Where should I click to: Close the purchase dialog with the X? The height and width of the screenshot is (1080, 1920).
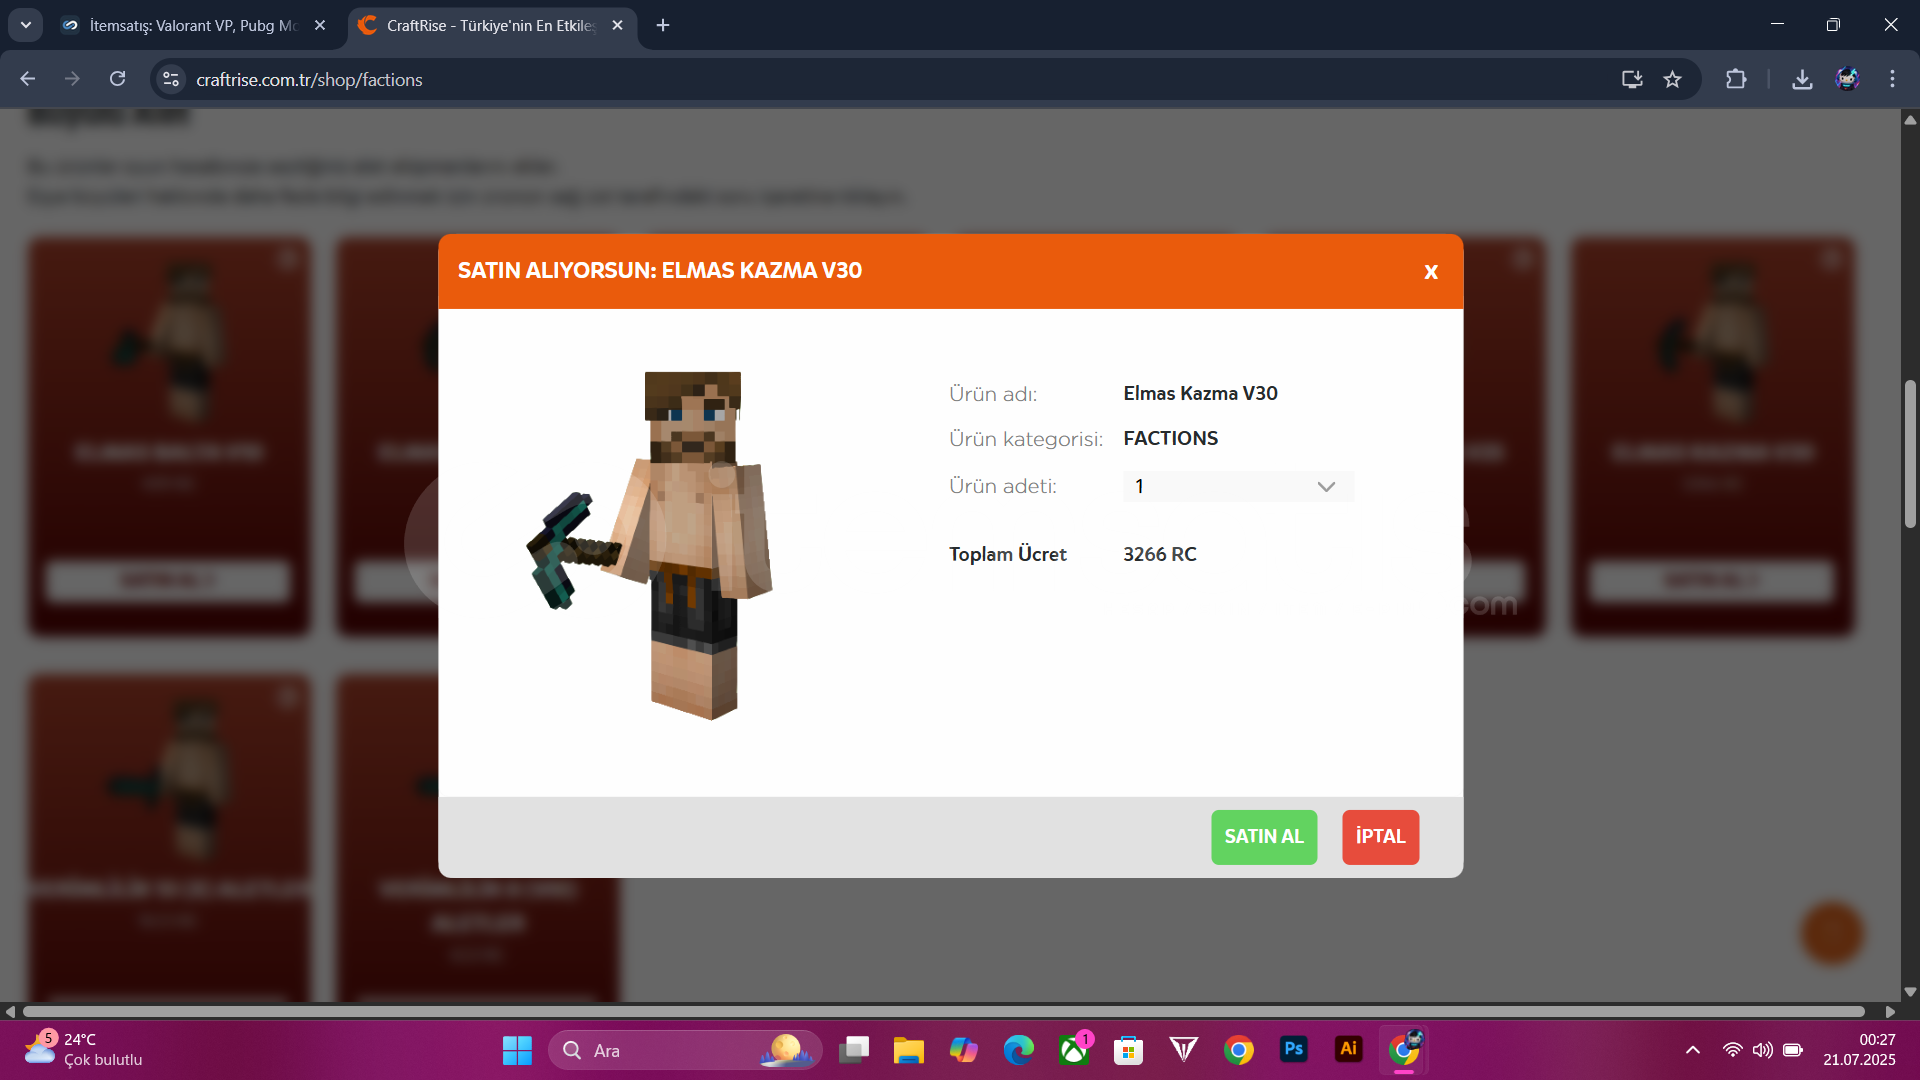point(1430,272)
